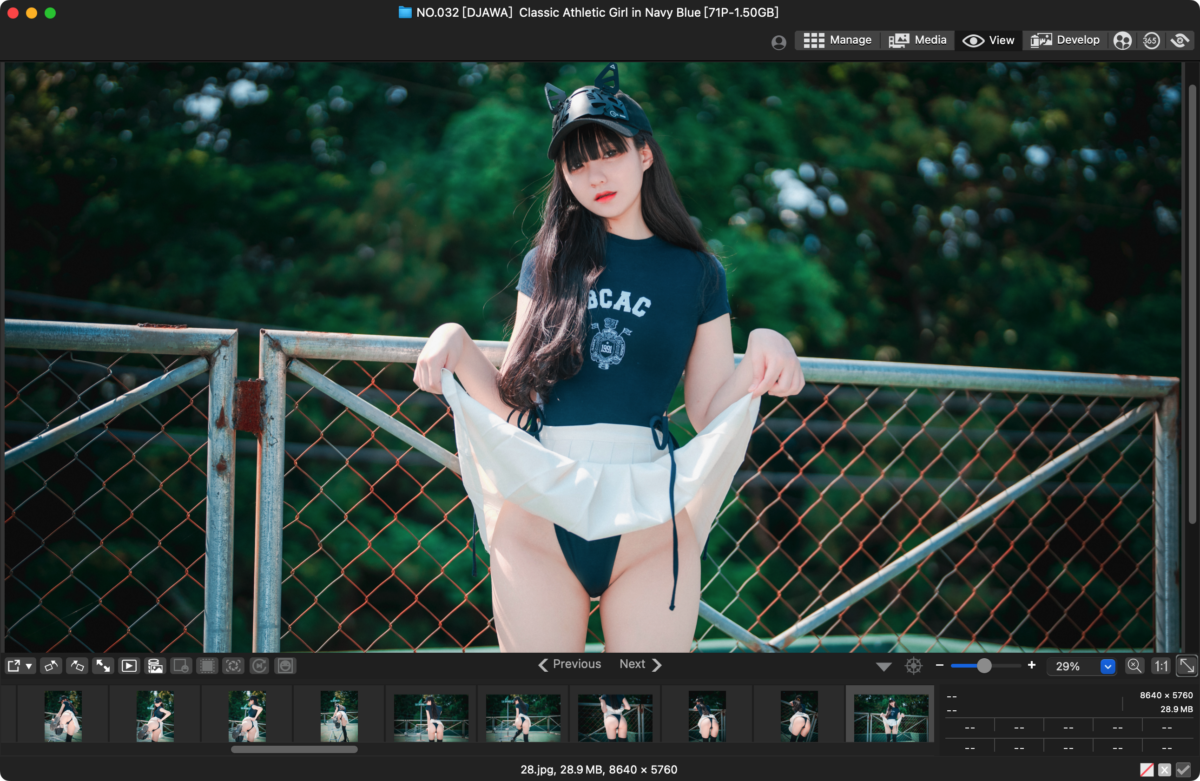
Task: Open the eye messages icon at far right
Action: point(1181,40)
